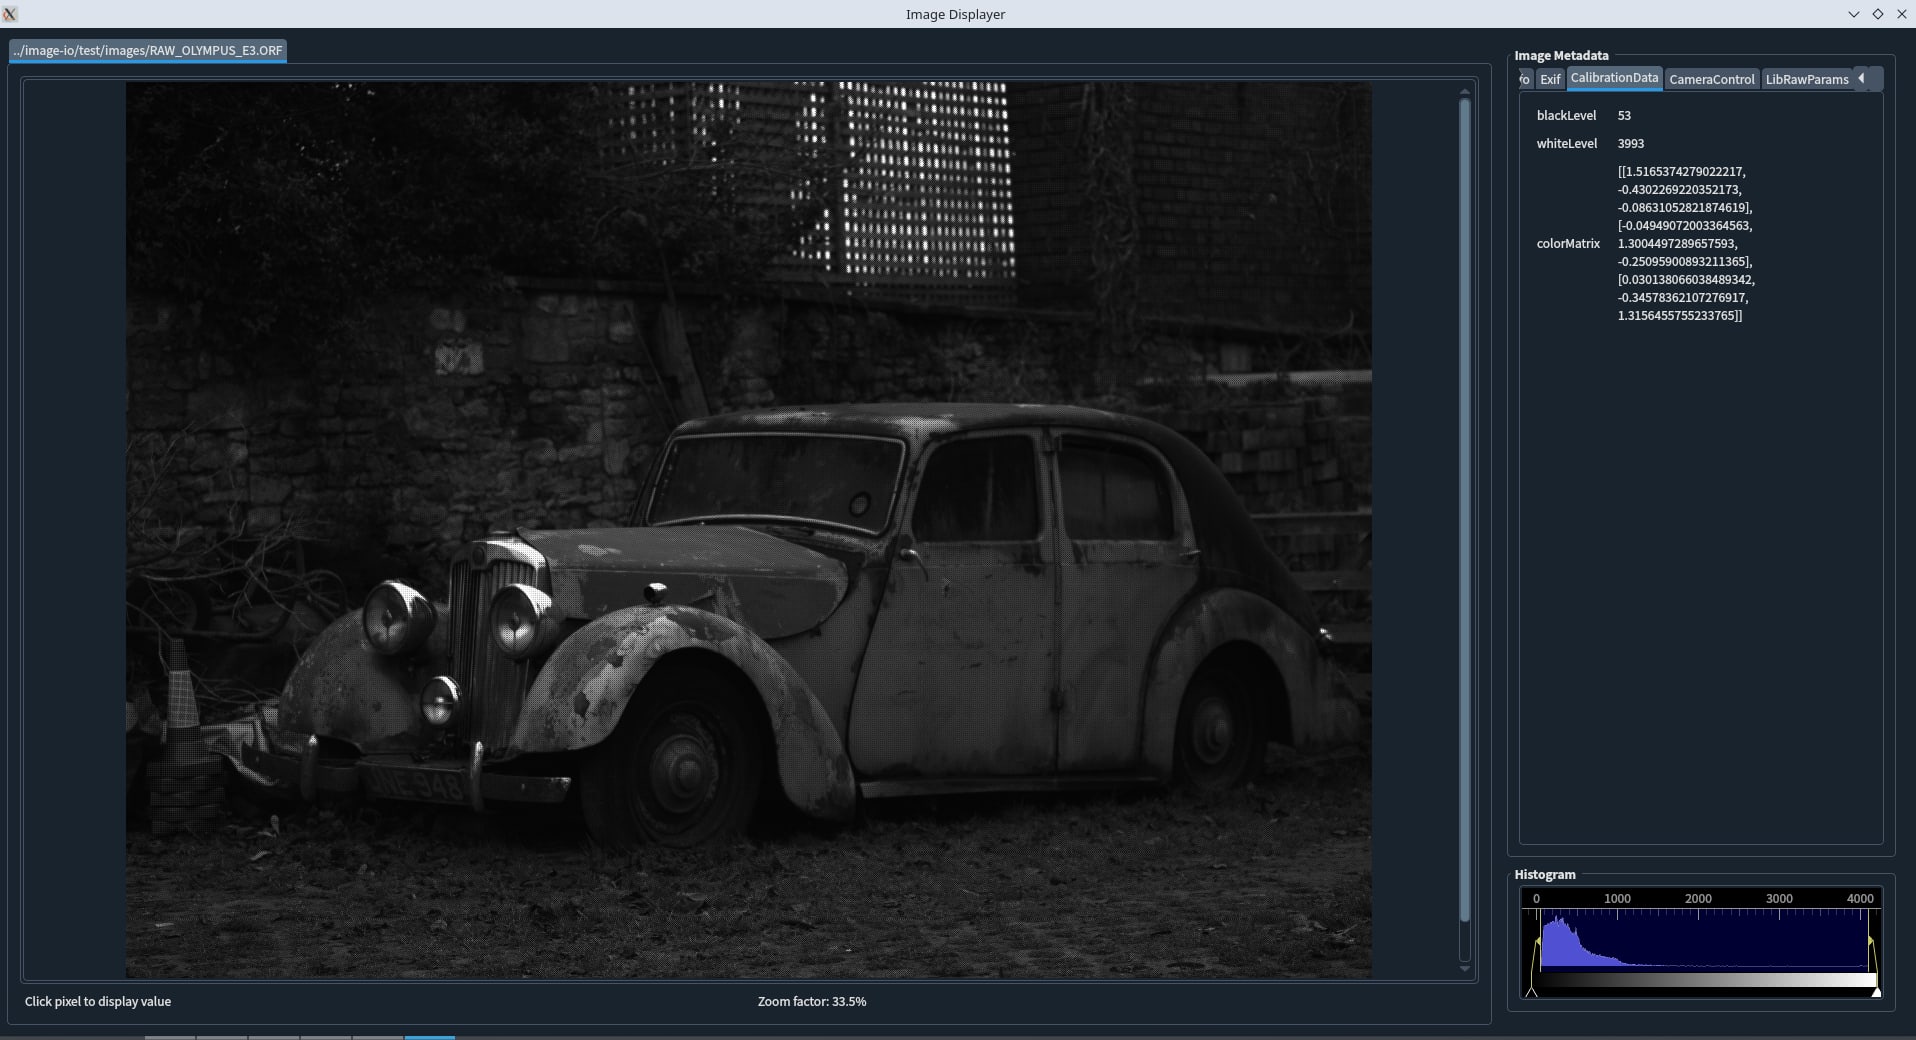Select the whiteLevel label
1916x1040 pixels.
coord(1566,144)
